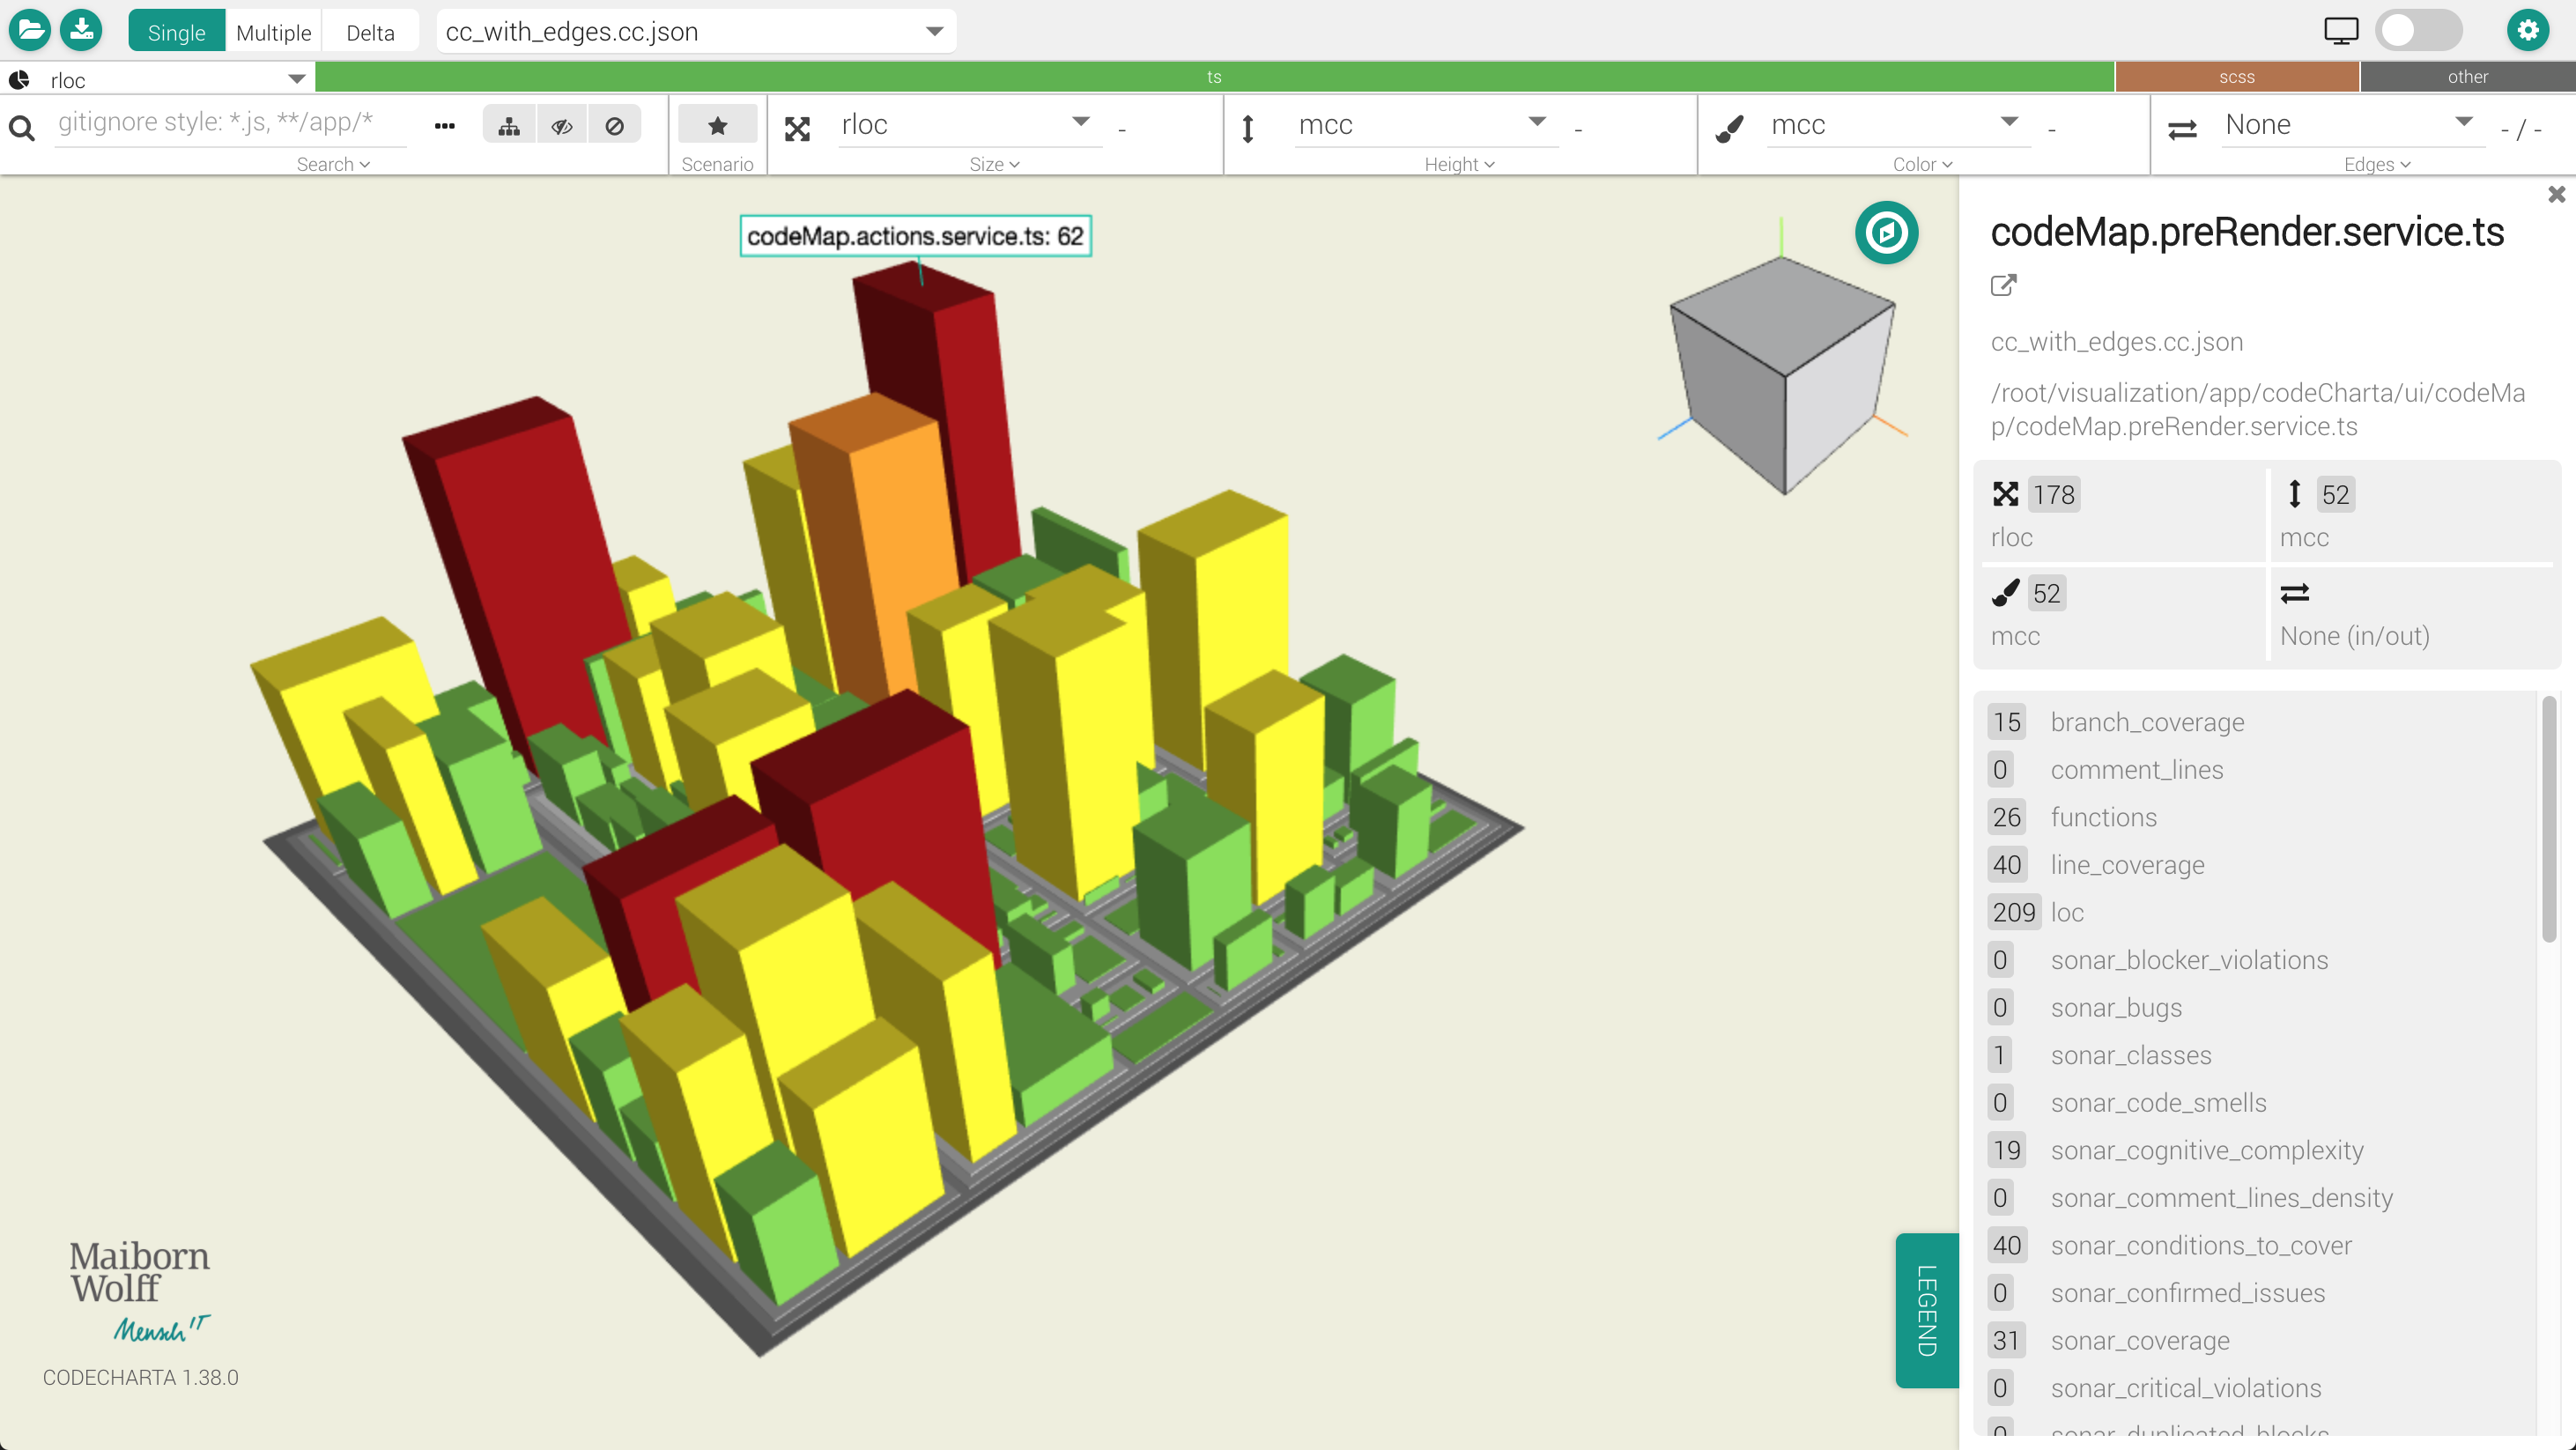Open the global settings gear icon
2576x1450 pixels.
(2527, 30)
